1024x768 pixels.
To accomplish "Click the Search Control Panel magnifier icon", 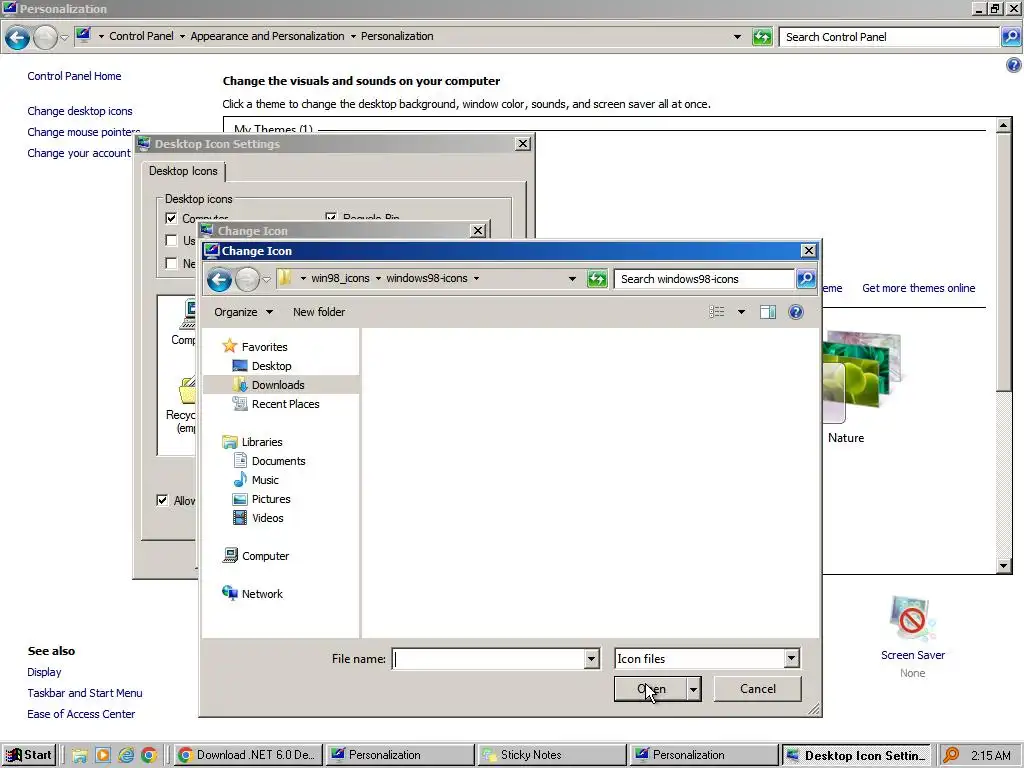I will pos(1010,37).
